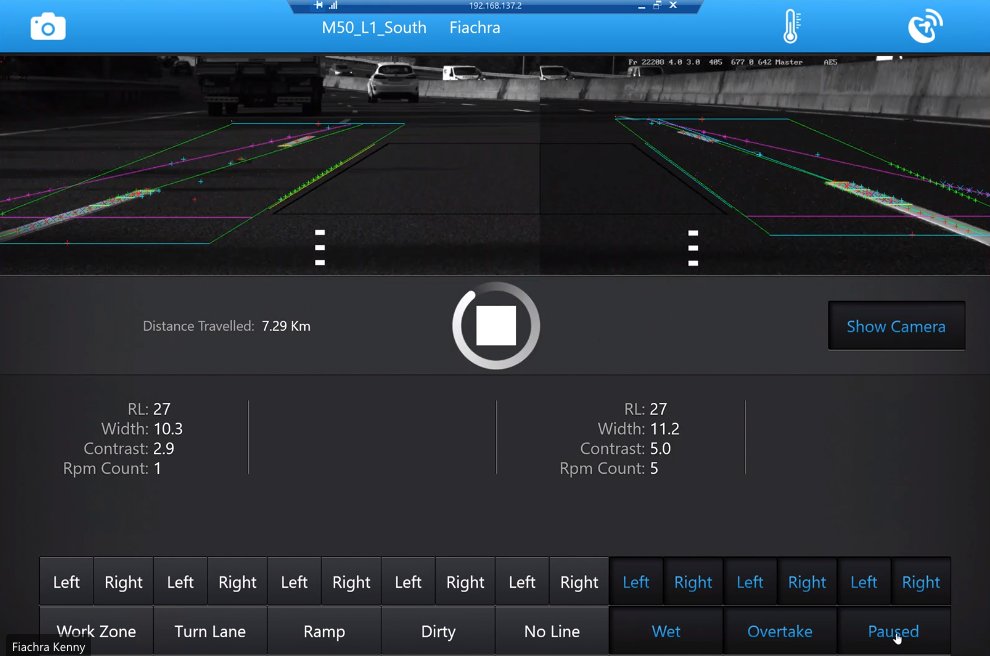Click the Distance Travelled 7.29 Km value

286,326
